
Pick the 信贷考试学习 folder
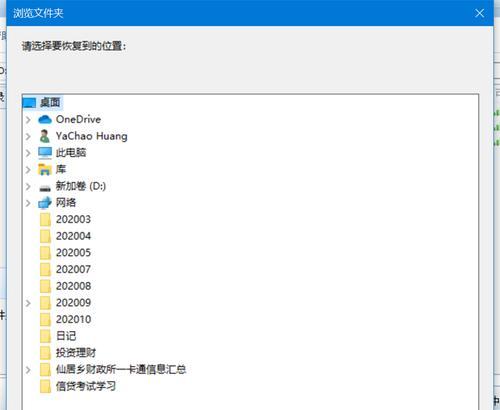[x=78, y=386]
